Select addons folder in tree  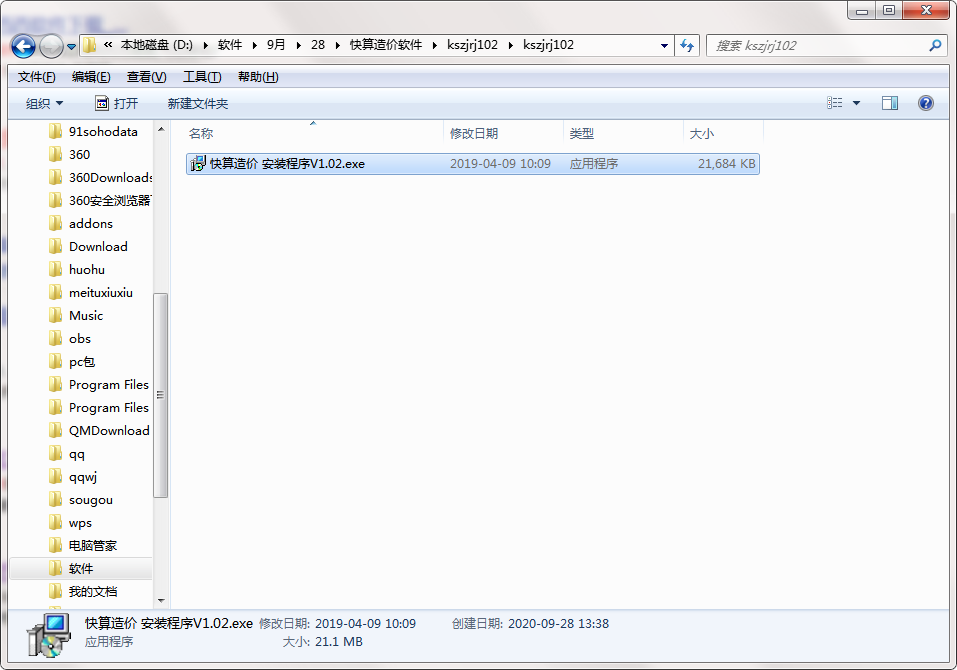pyautogui.click(x=91, y=224)
